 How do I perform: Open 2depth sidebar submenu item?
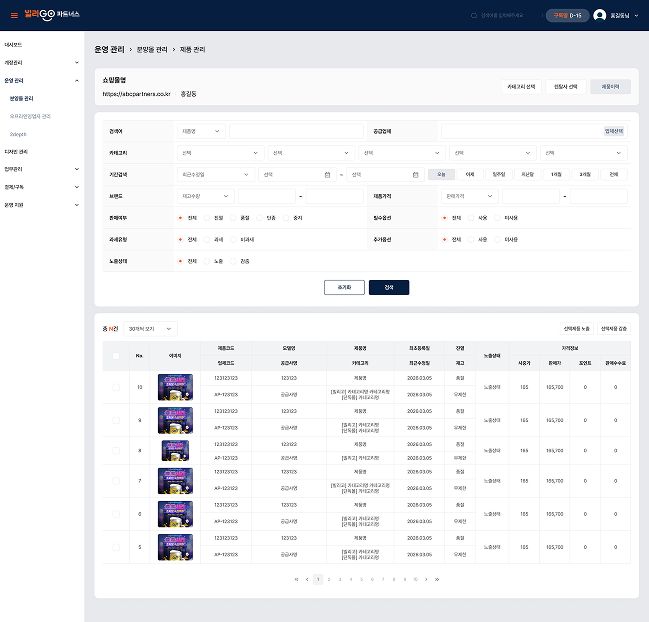tap(18, 134)
